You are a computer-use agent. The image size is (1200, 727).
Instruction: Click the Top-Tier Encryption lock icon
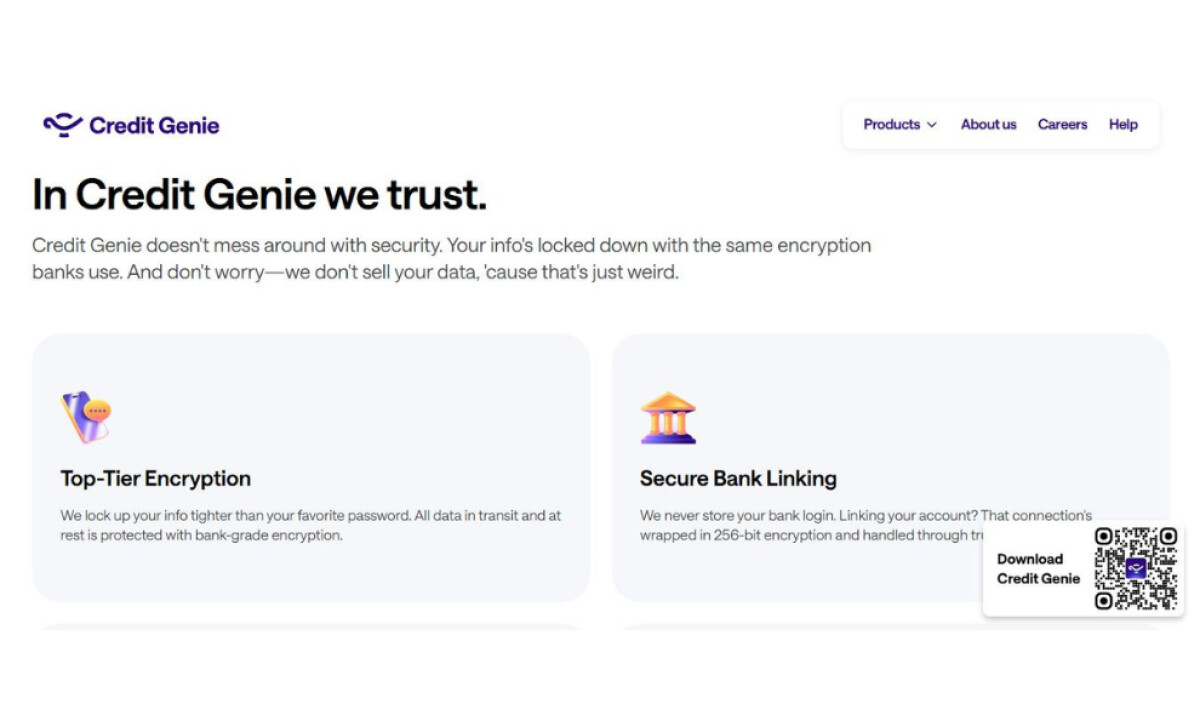point(85,415)
